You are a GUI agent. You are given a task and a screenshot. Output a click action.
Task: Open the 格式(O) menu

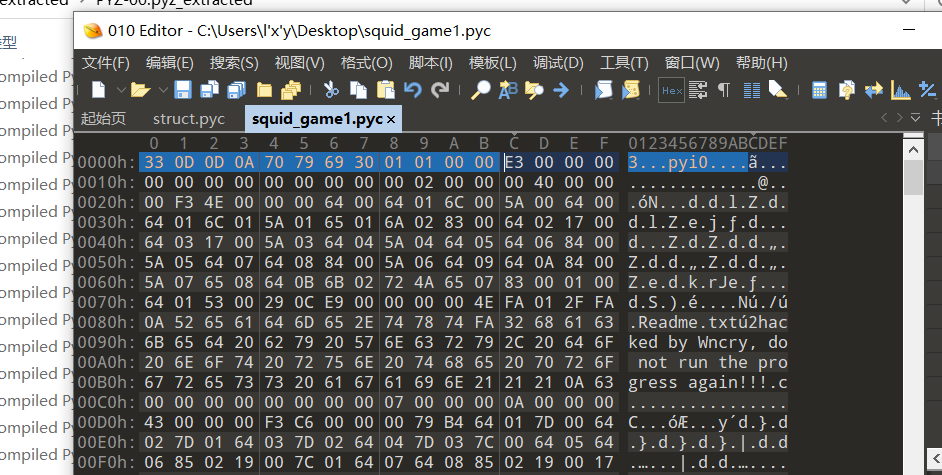click(366, 63)
